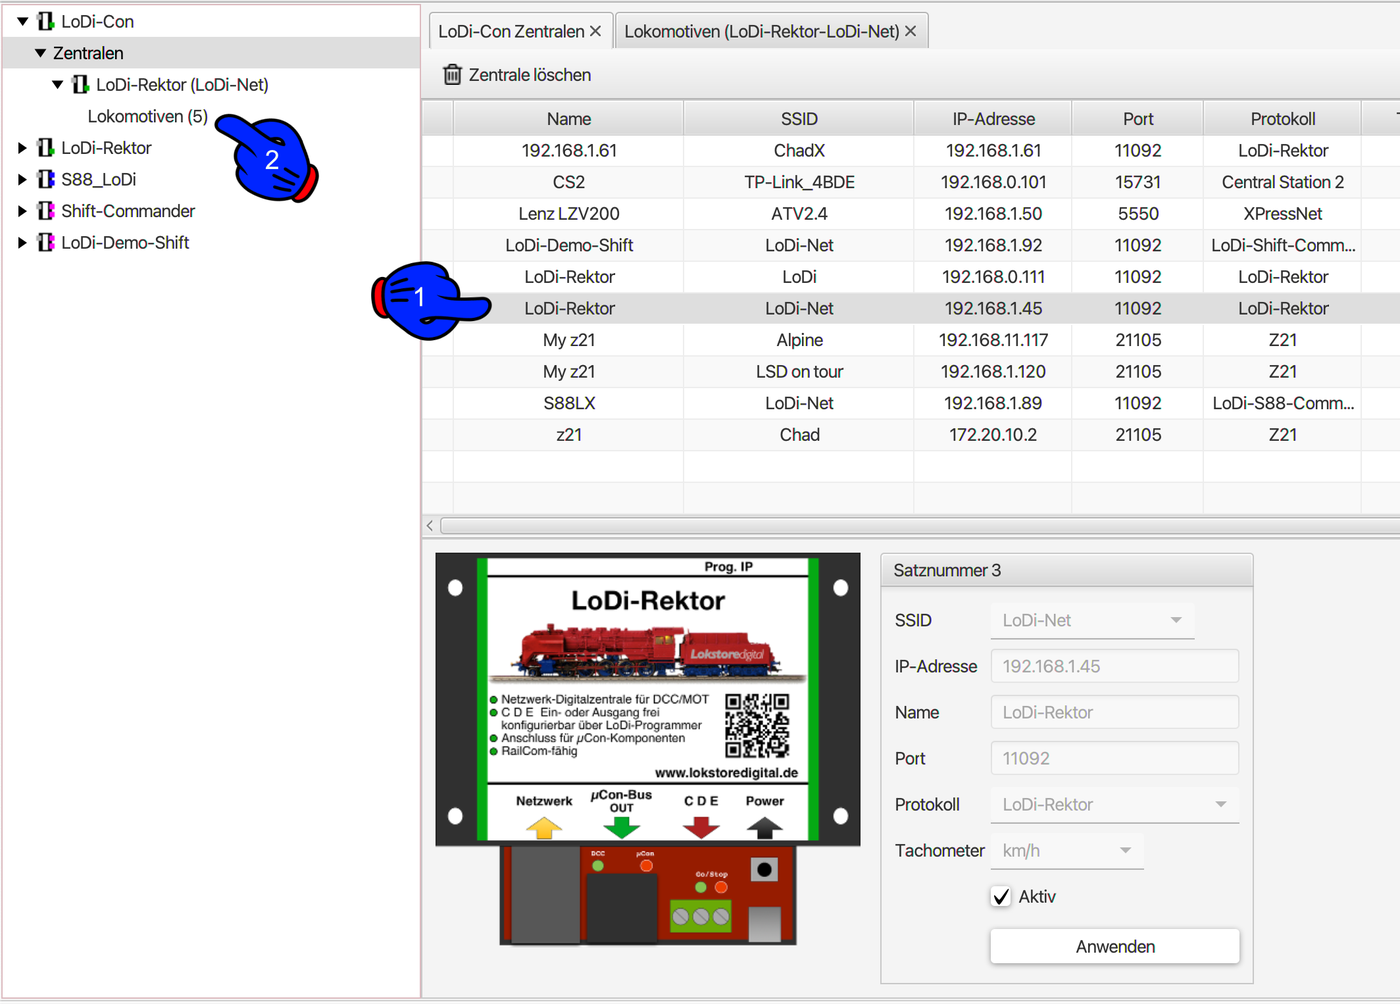
Task: Switch to the Lokomotiven (LoDi-Rektor-LoDi-Net) tab
Action: tap(771, 31)
